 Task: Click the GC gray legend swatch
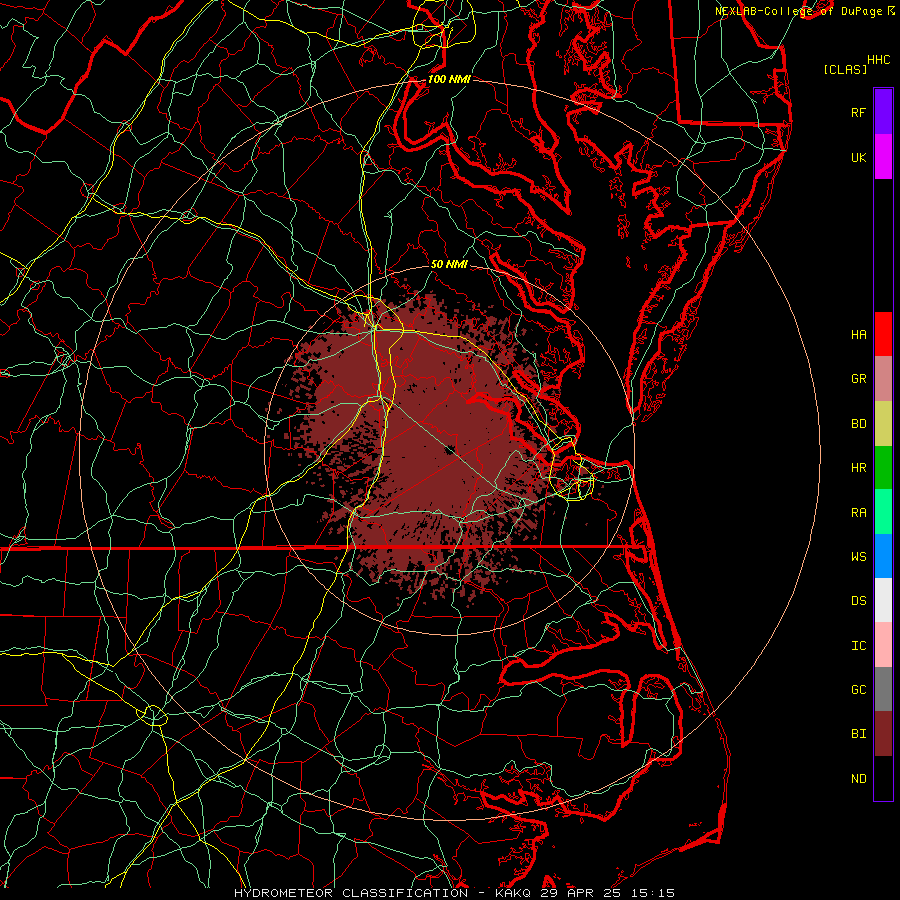[x=883, y=689]
